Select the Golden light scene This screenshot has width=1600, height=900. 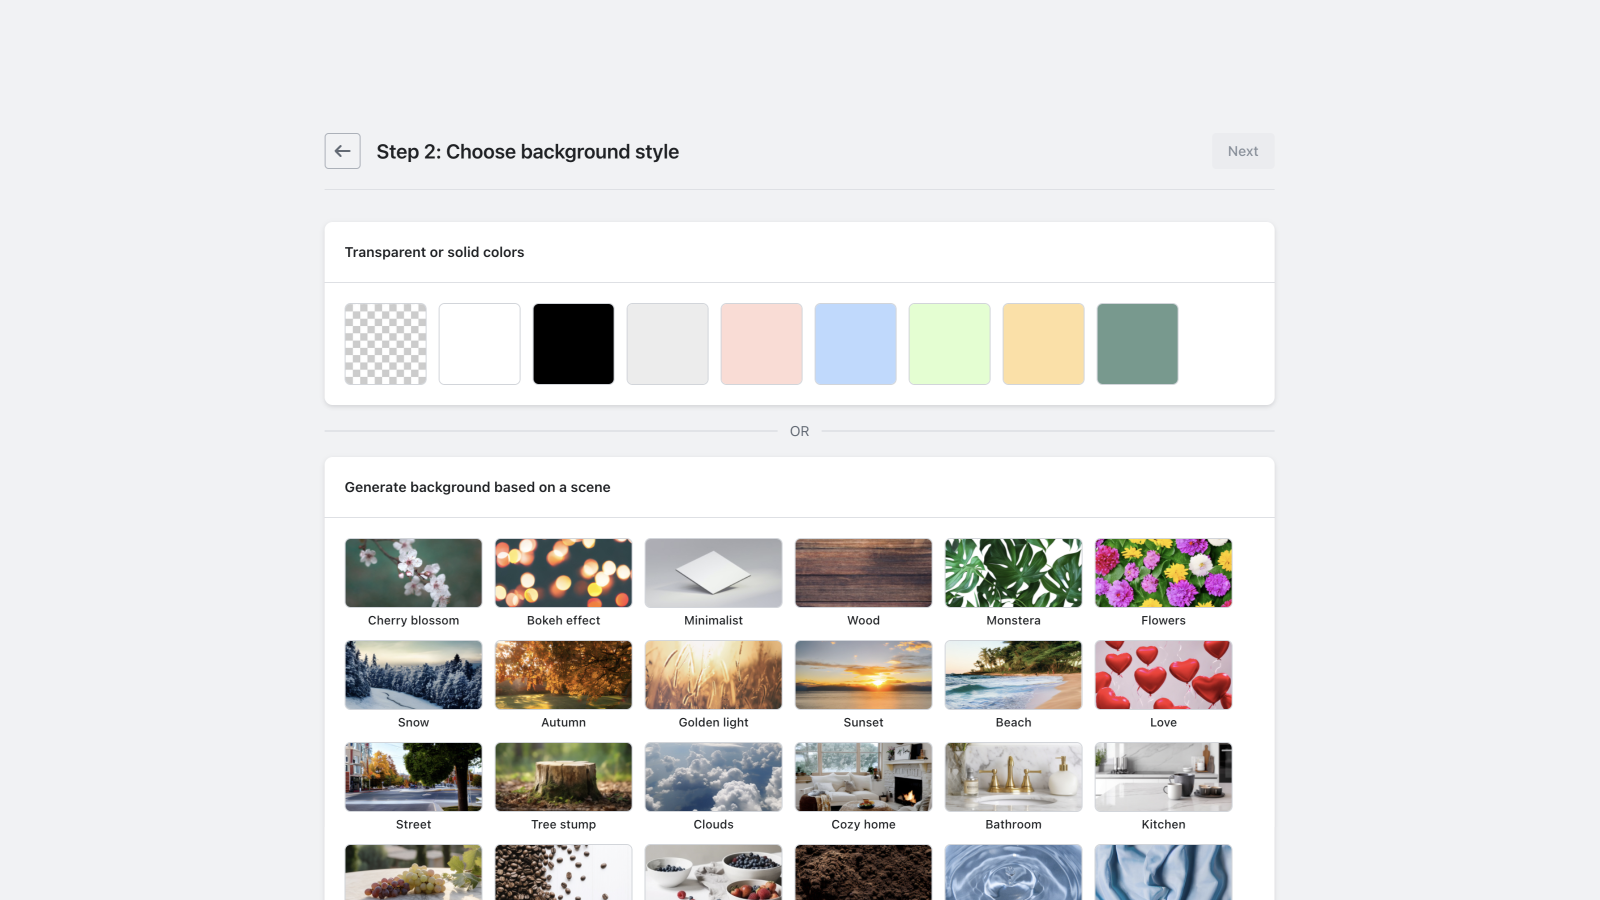tap(714, 675)
